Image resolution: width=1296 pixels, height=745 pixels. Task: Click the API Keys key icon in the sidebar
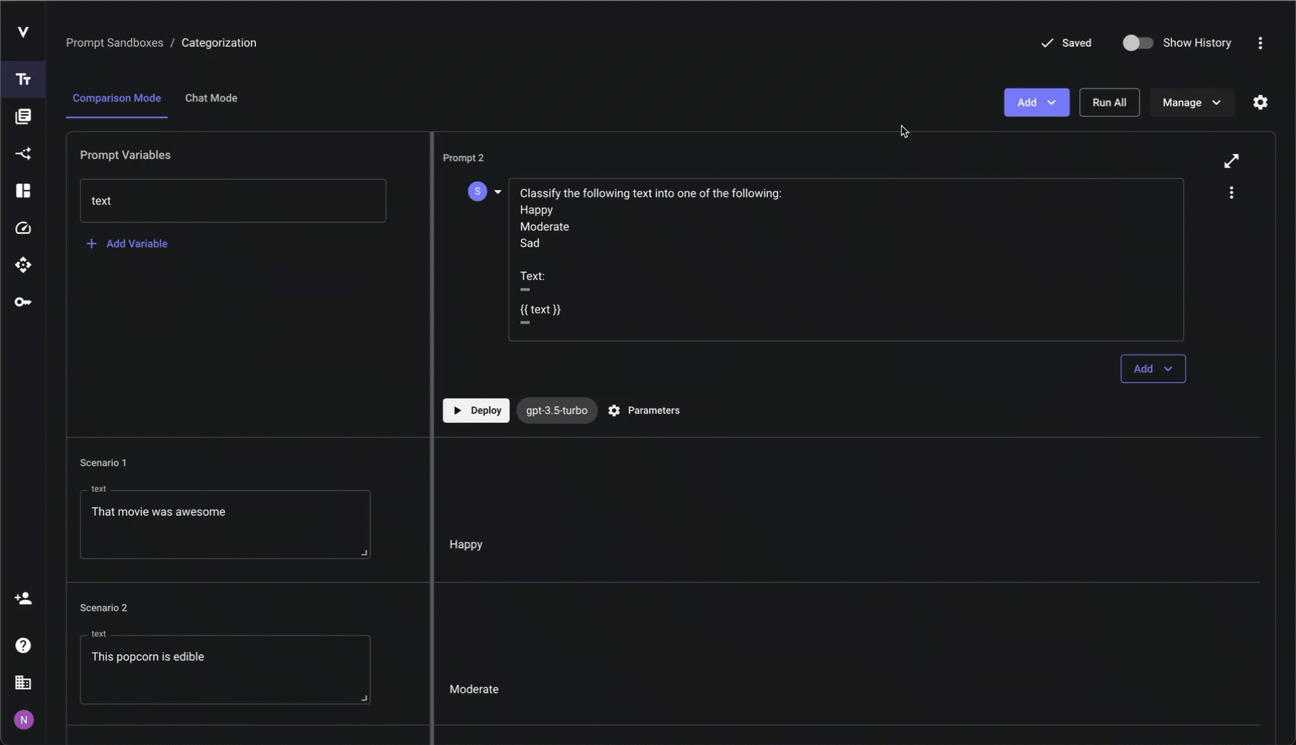(x=22, y=301)
